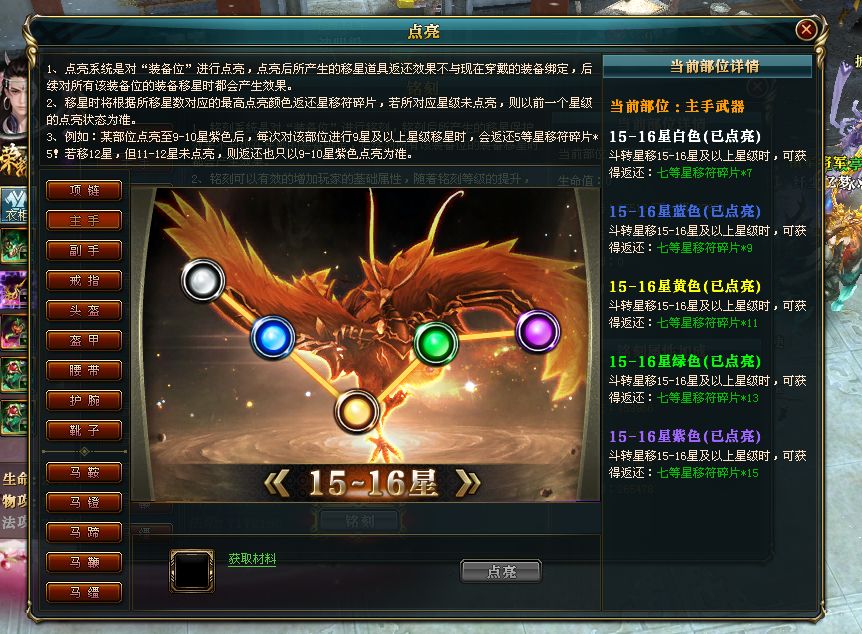Viewport: 862px width, 634px height.
Task: Open the 盔甲 equipment slot
Action: click(84, 340)
